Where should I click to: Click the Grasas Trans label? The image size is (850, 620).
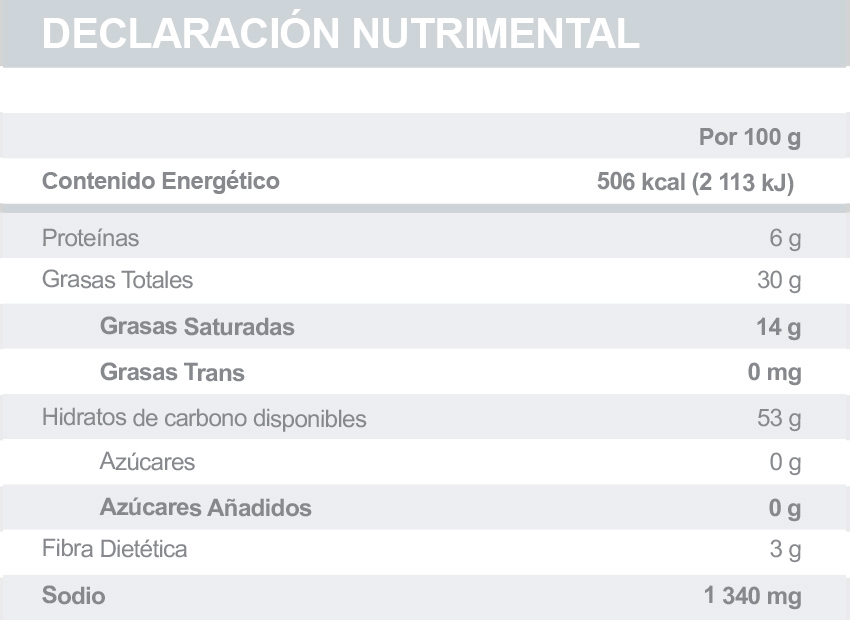click(172, 373)
